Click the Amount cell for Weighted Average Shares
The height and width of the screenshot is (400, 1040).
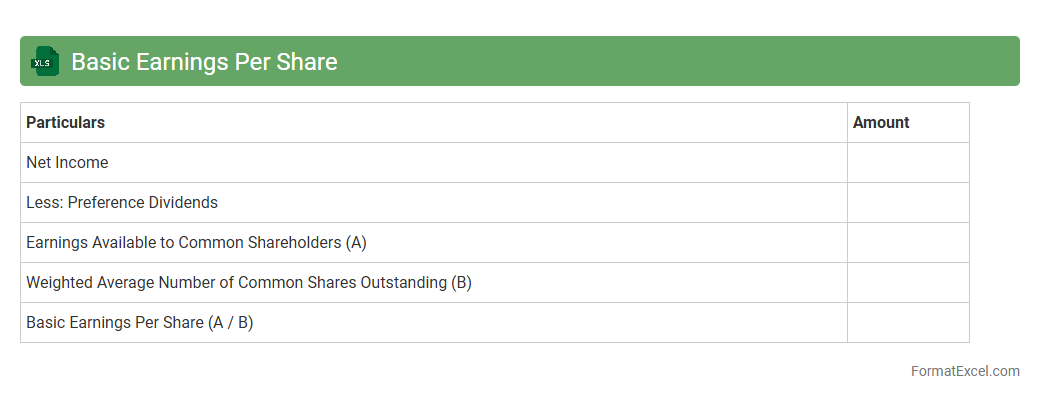[908, 283]
